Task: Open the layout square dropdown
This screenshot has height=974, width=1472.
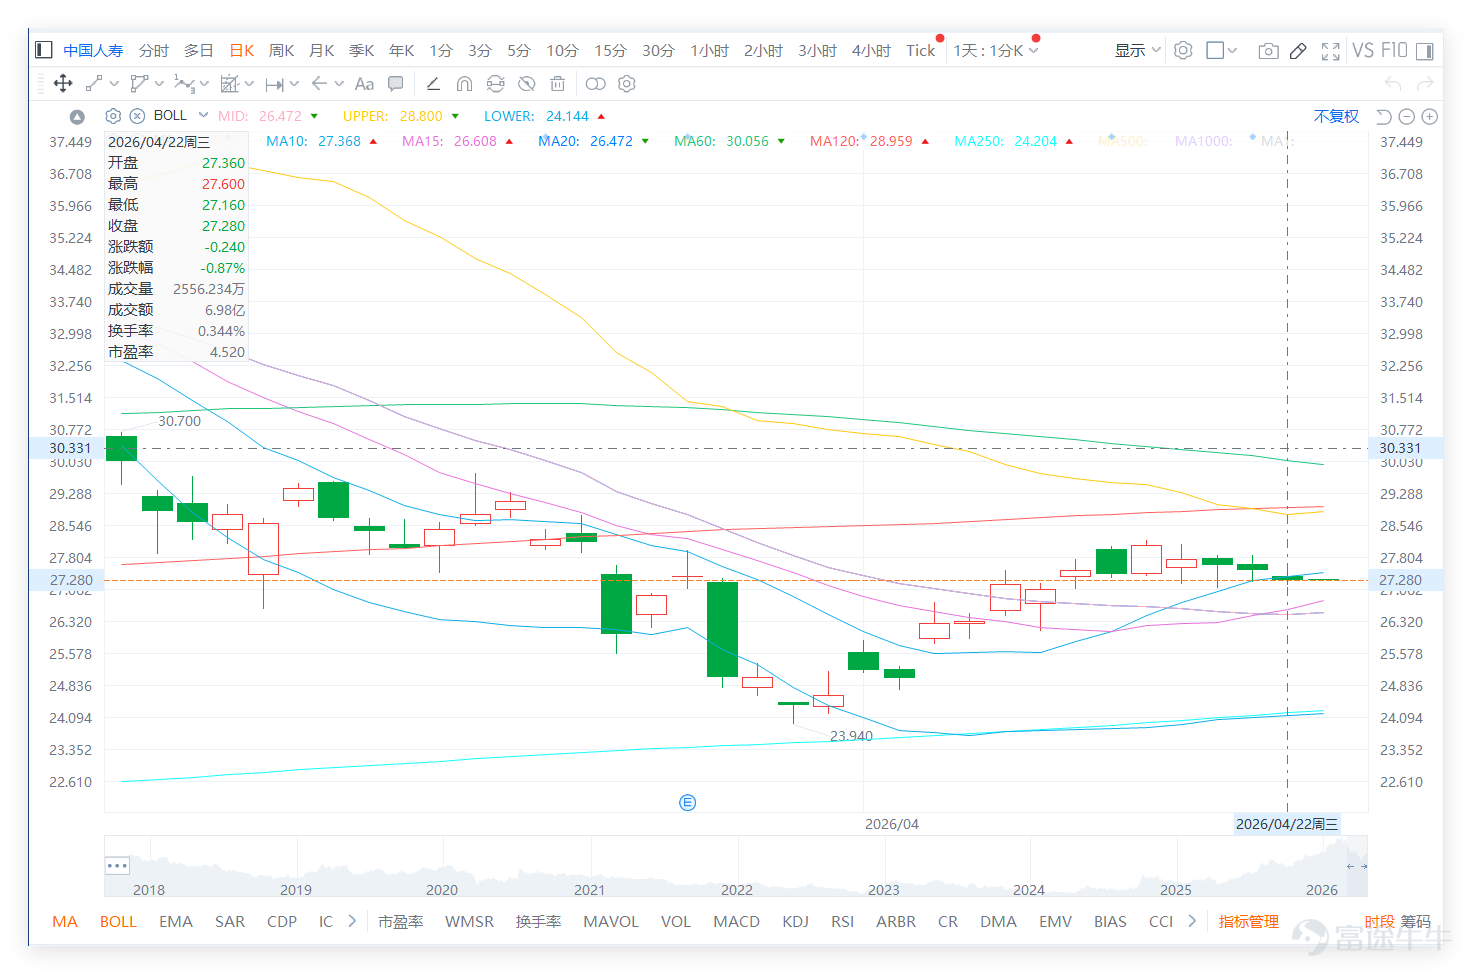Action: pyautogui.click(x=1222, y=50)
